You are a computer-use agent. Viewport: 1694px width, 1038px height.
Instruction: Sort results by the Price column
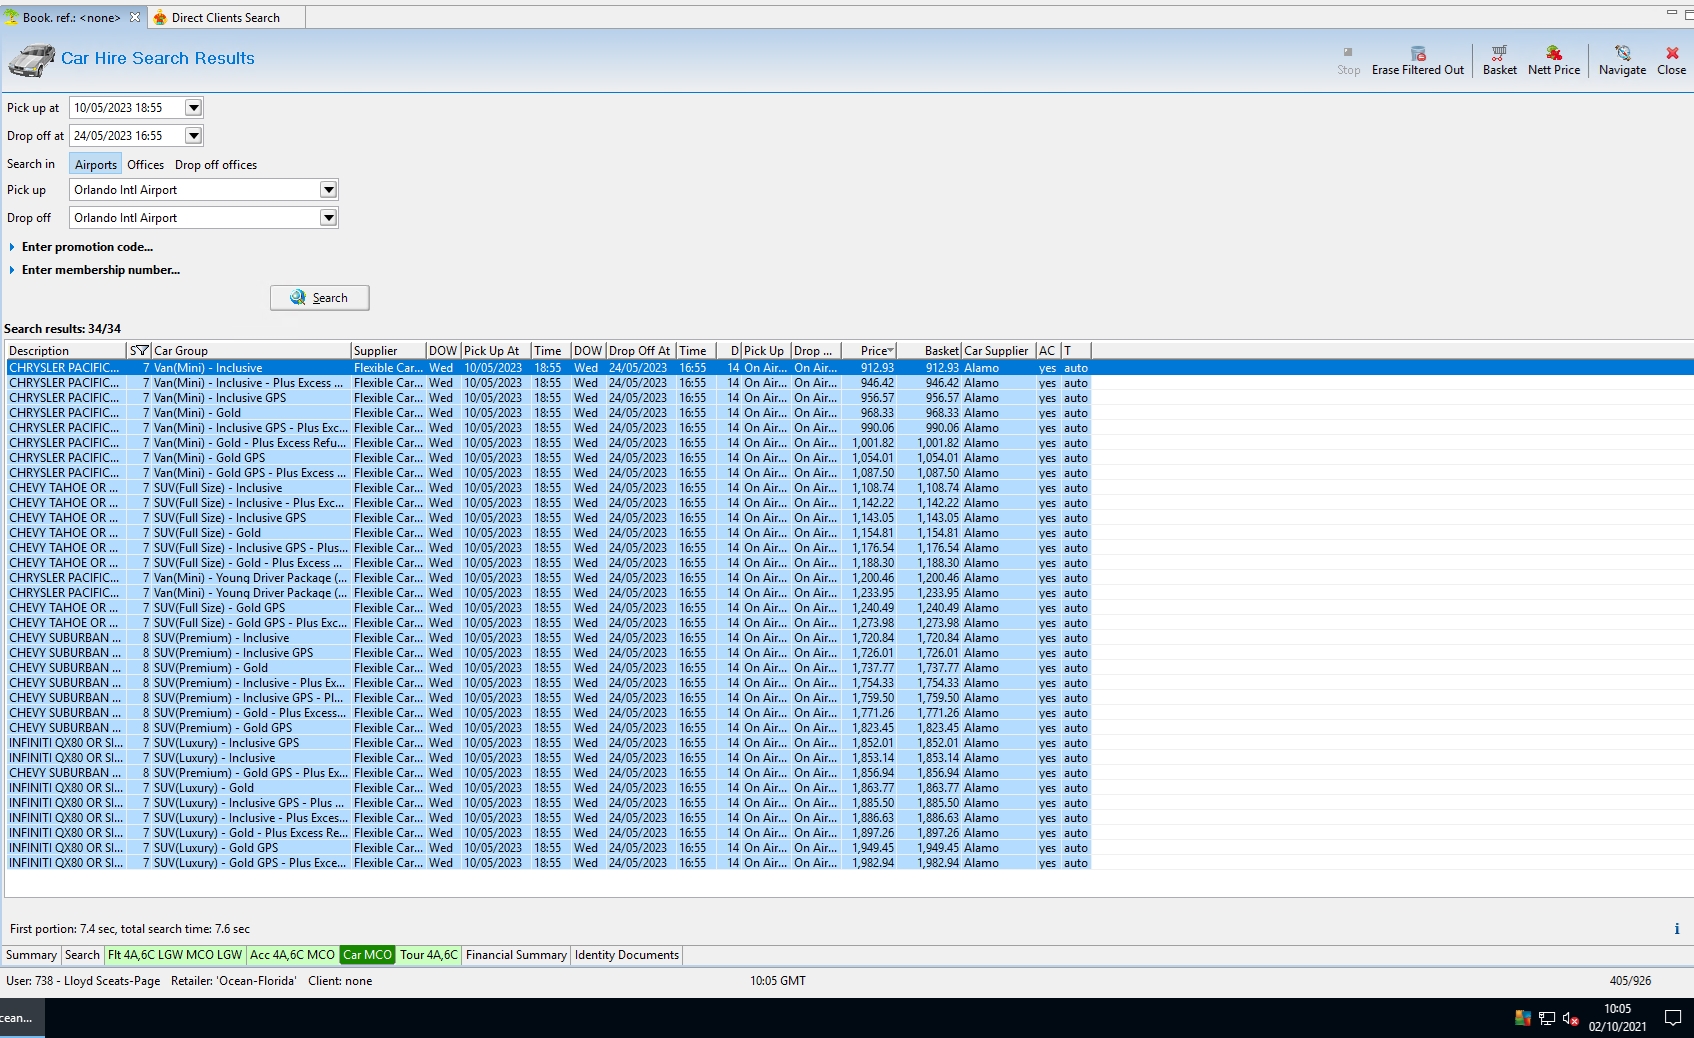(x=869, y=351)
